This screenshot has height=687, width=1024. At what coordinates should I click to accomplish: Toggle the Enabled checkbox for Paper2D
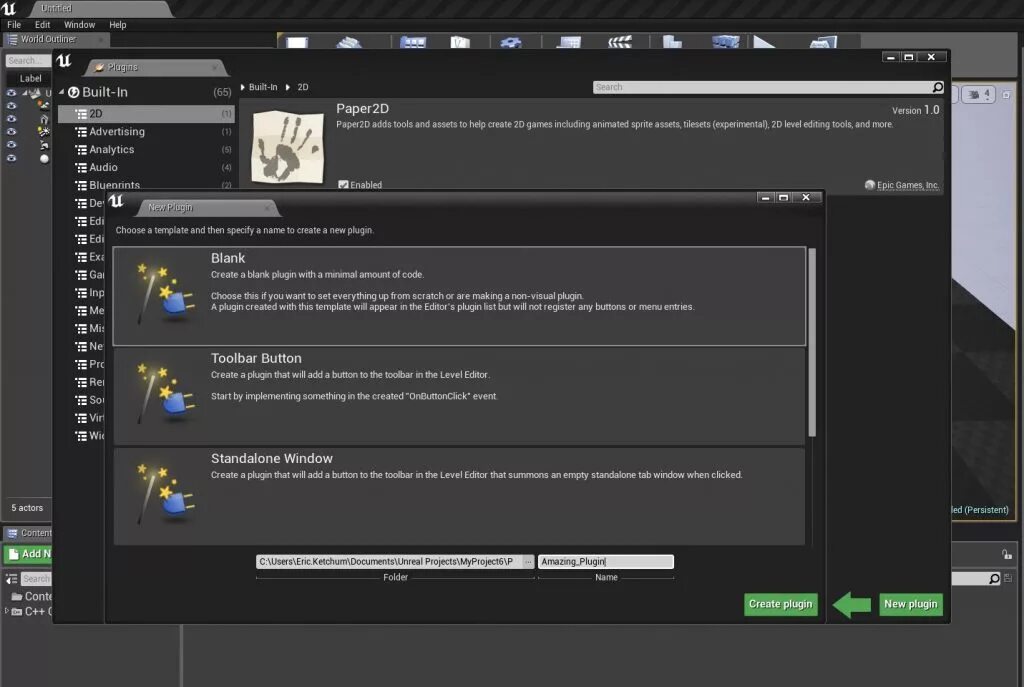coord(343,185)
